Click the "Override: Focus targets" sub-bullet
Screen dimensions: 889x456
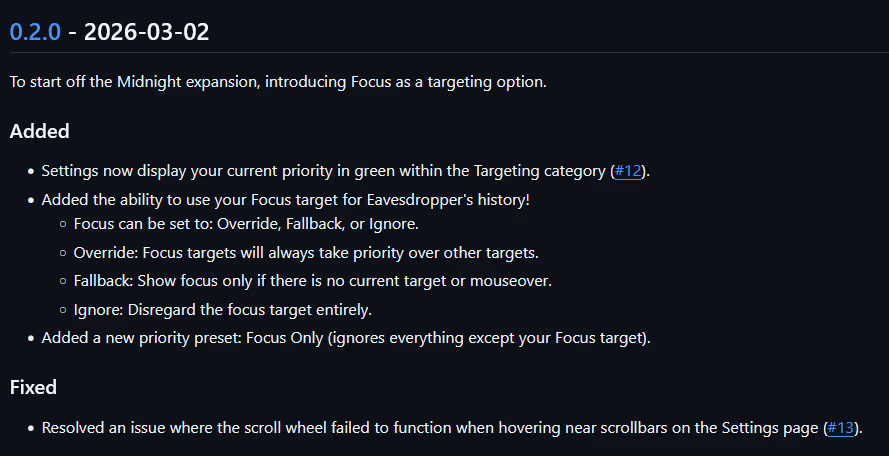[x=306, y=253]
